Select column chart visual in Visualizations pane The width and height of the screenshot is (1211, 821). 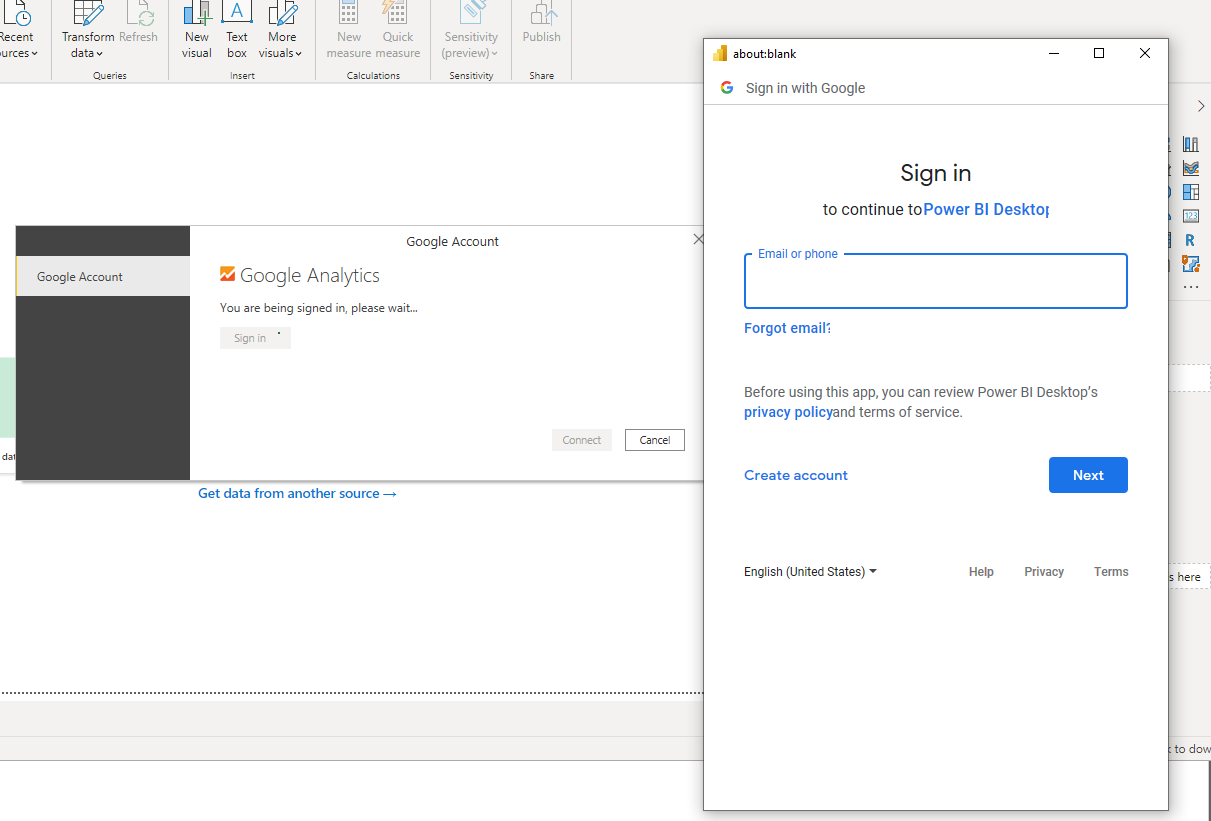click(x=1190, y=144)
